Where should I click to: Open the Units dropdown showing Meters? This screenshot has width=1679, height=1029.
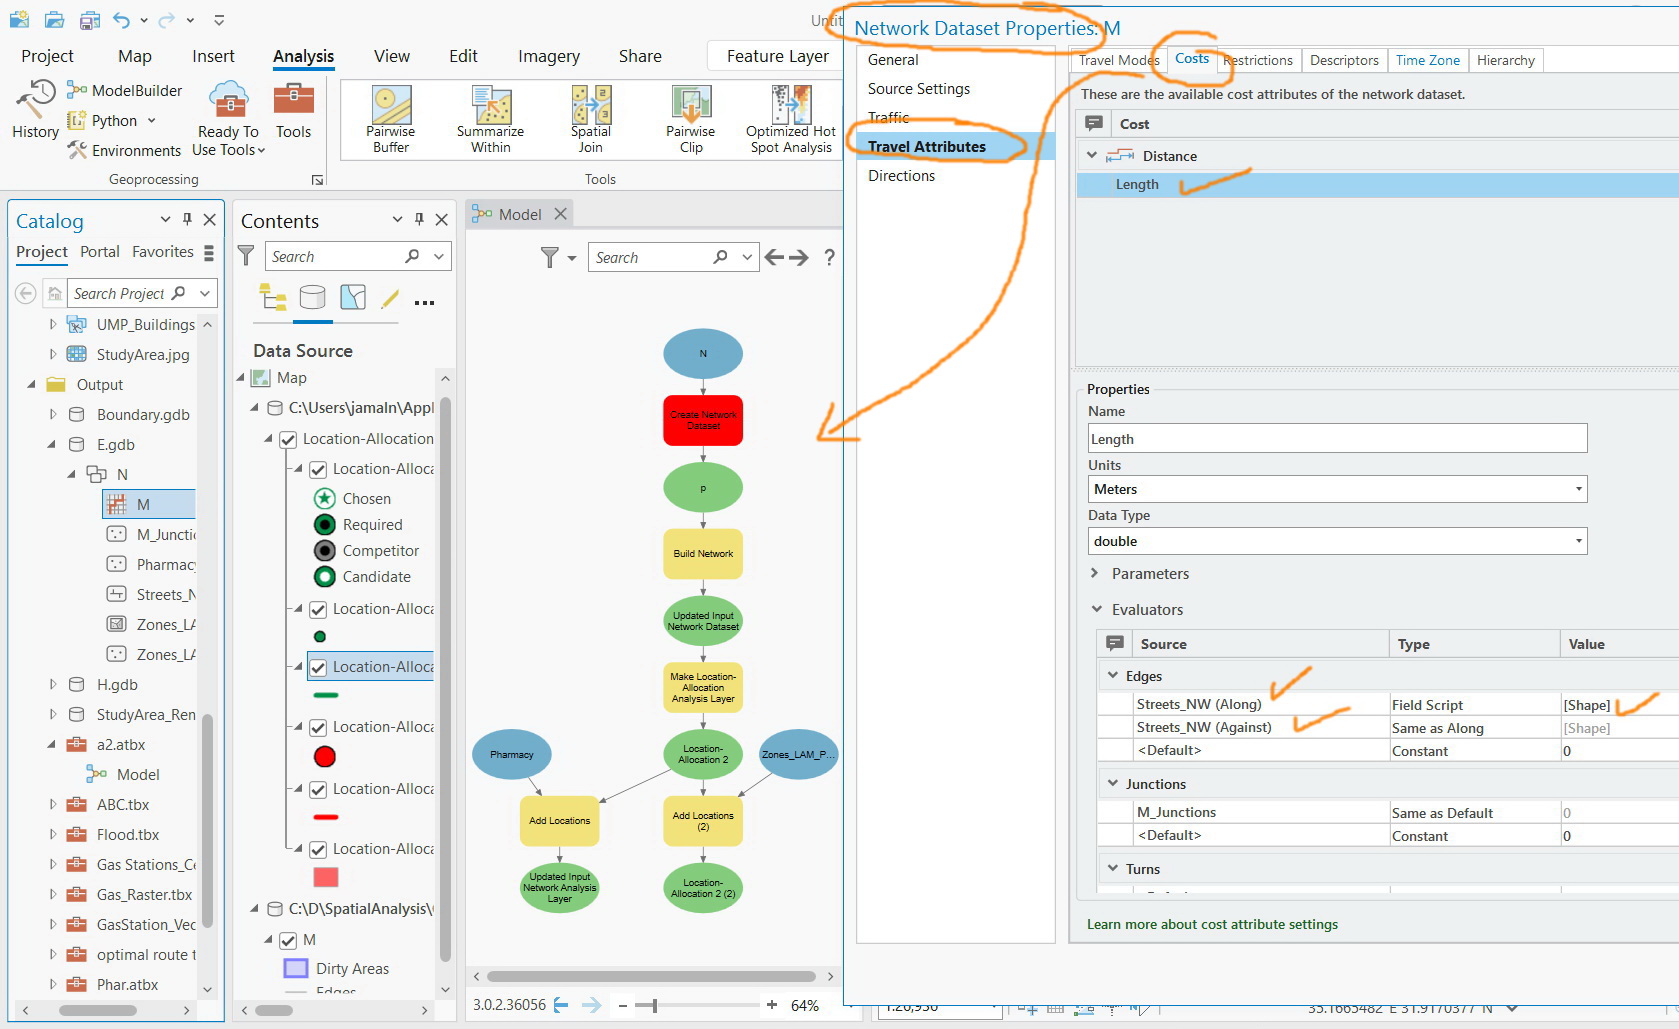pyautogui.click(x=1337, y=489)
